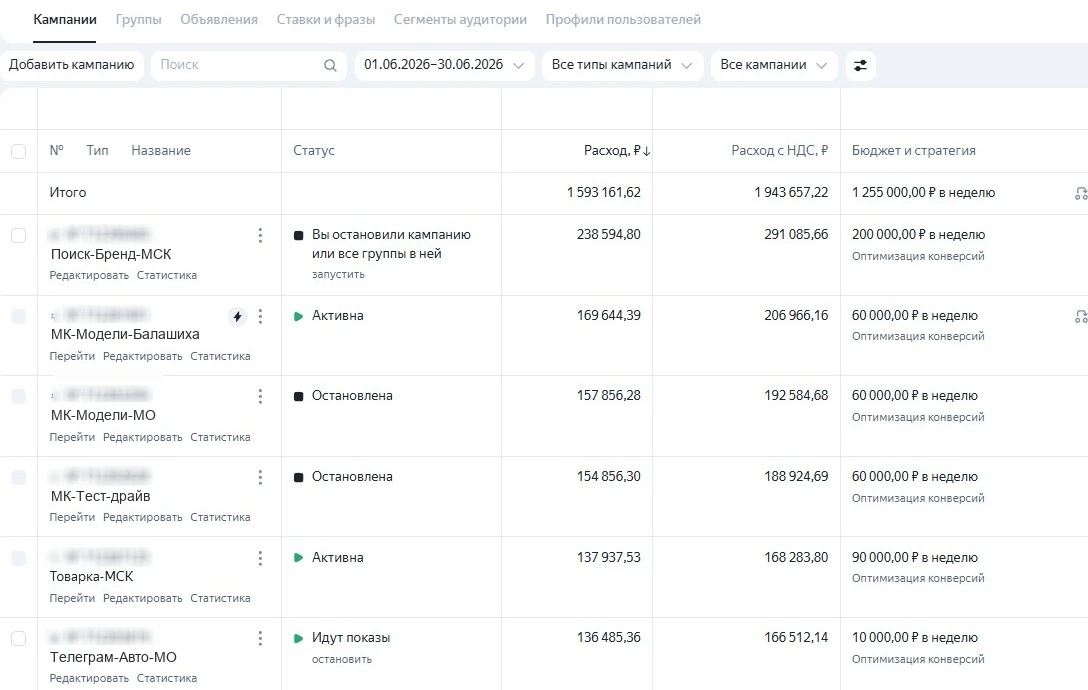1088x690 pixels.
Task: Click запустить link for Поиск-Бренд-МСК
Action: pyautogui.click(x=338, y=275)
